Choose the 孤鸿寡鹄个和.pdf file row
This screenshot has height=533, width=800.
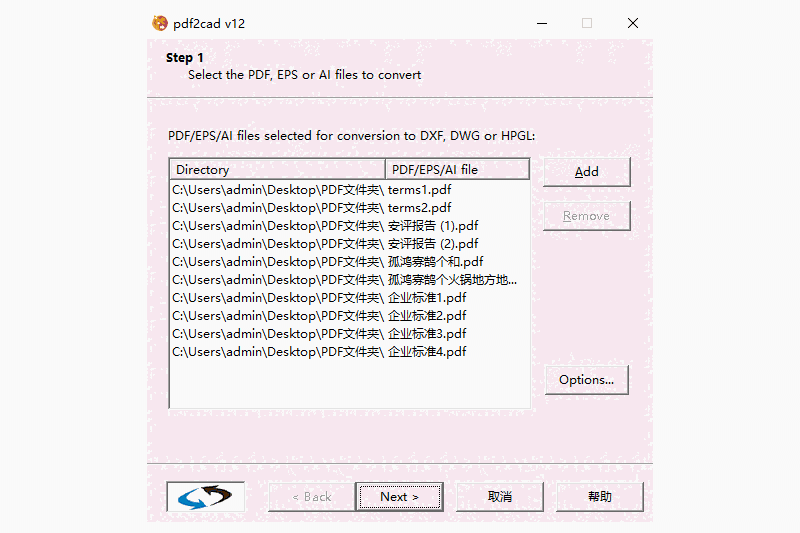tap(349, 262)
